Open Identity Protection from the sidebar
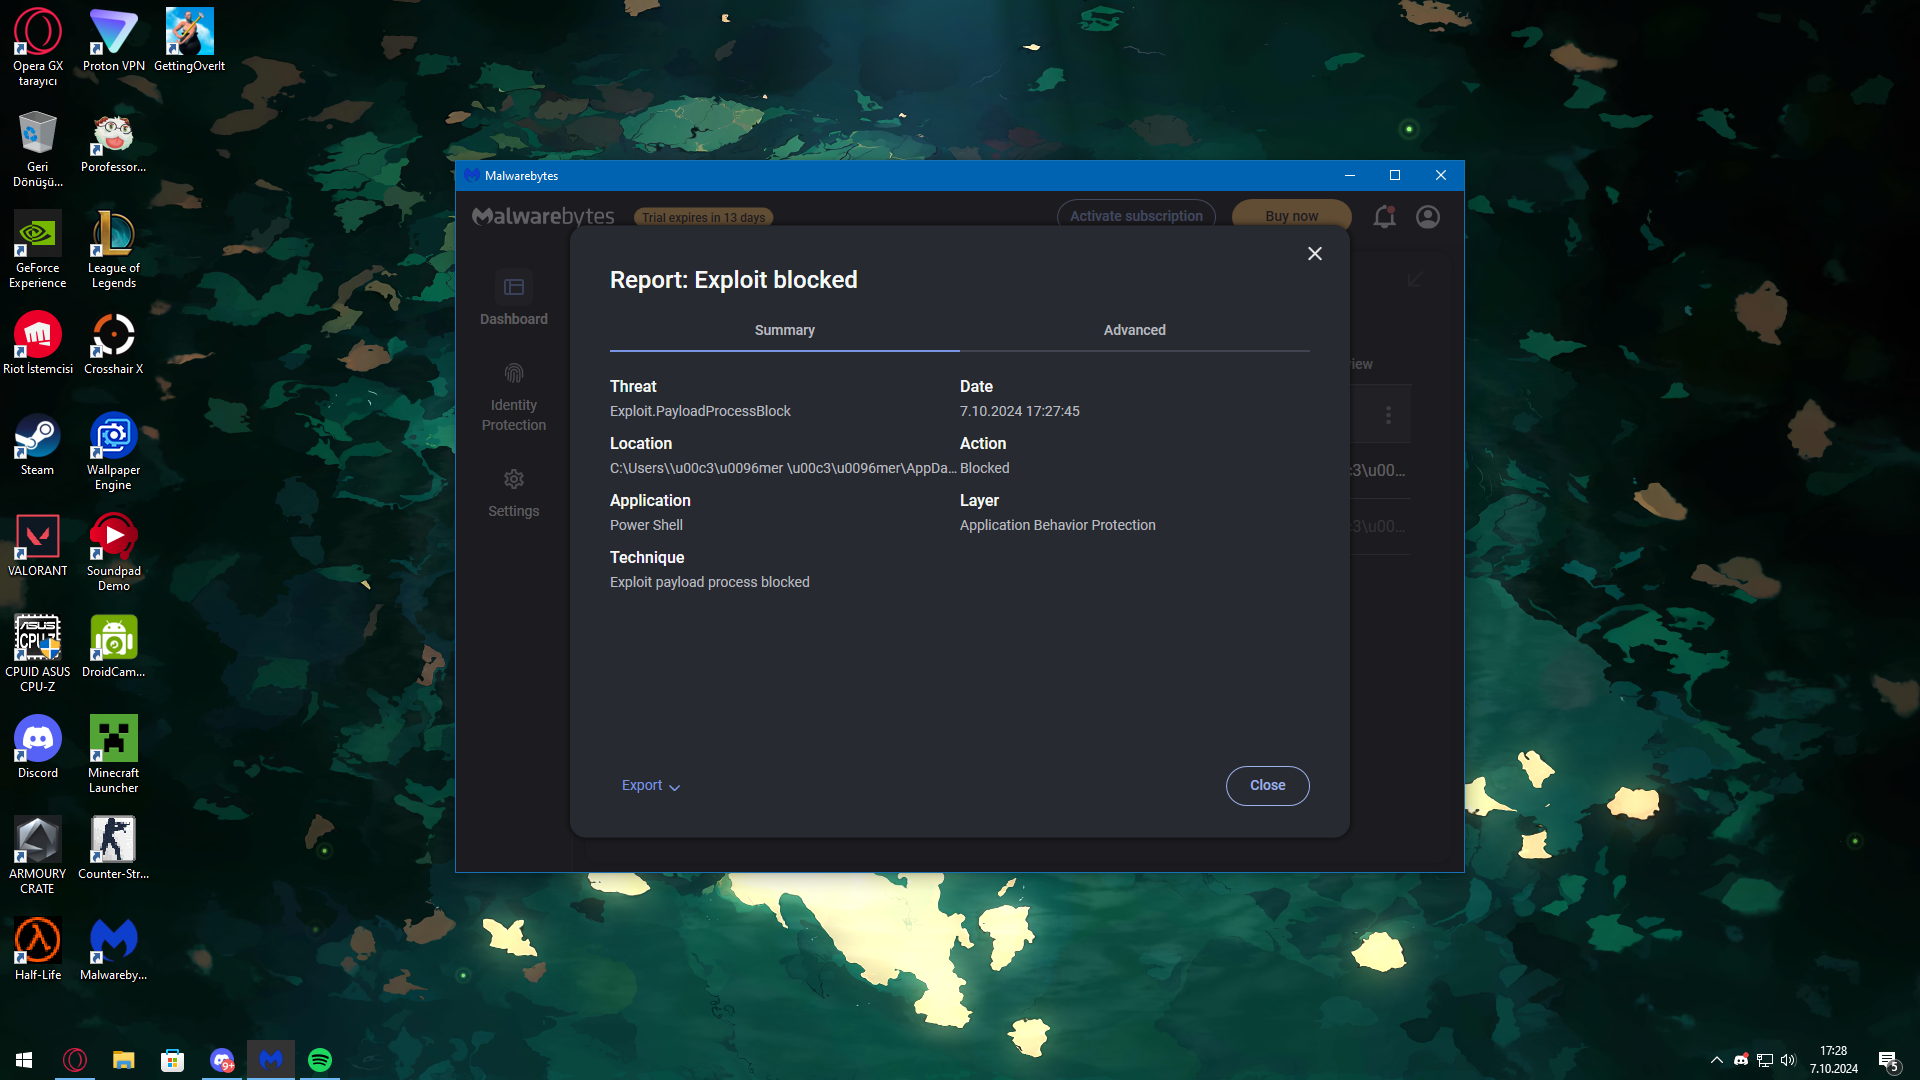1920x1080 pixels. point(513,397)
